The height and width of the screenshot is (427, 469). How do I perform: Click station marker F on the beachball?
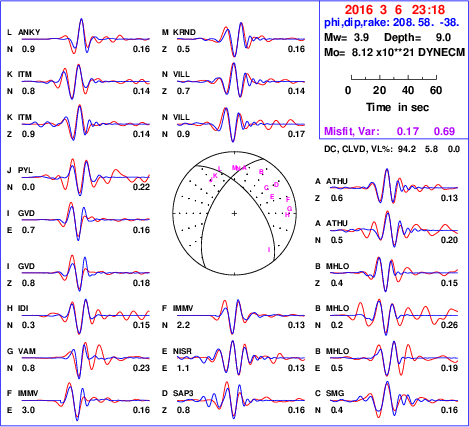[288, 200]
